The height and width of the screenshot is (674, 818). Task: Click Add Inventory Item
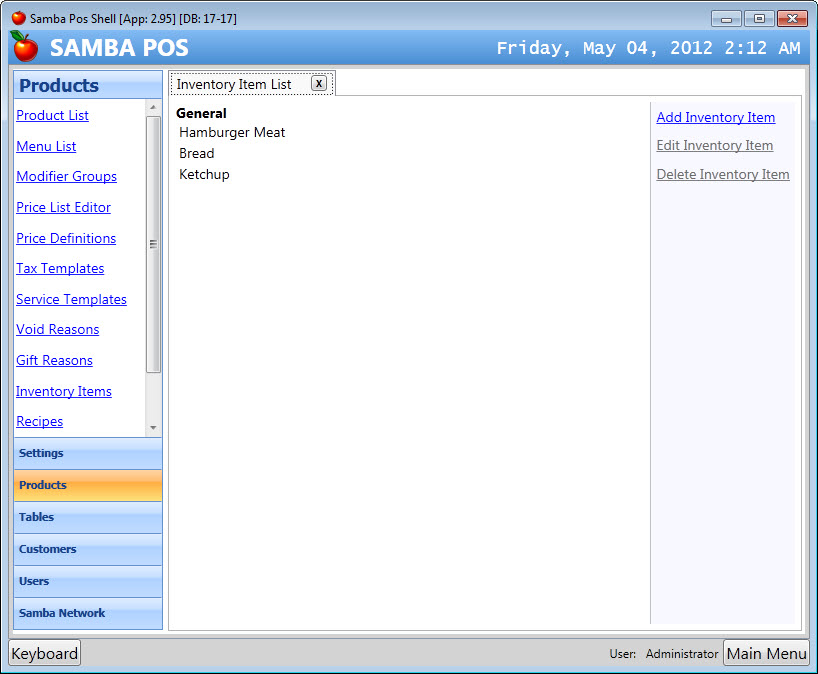[x=716, y=117]
